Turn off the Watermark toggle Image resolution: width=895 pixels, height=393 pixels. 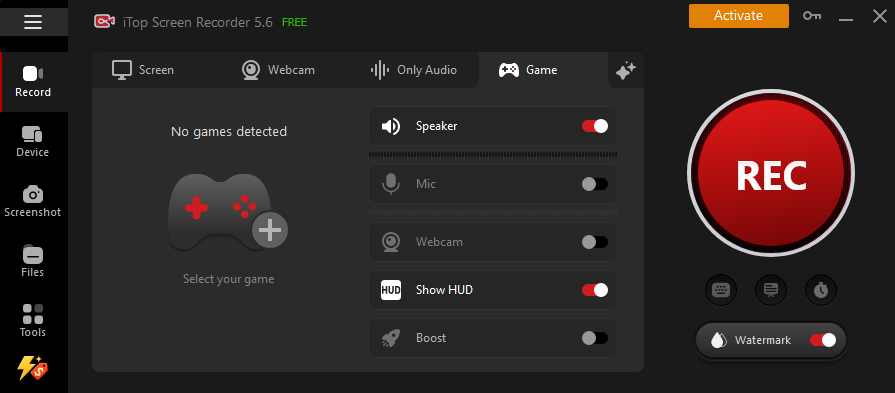823,340
